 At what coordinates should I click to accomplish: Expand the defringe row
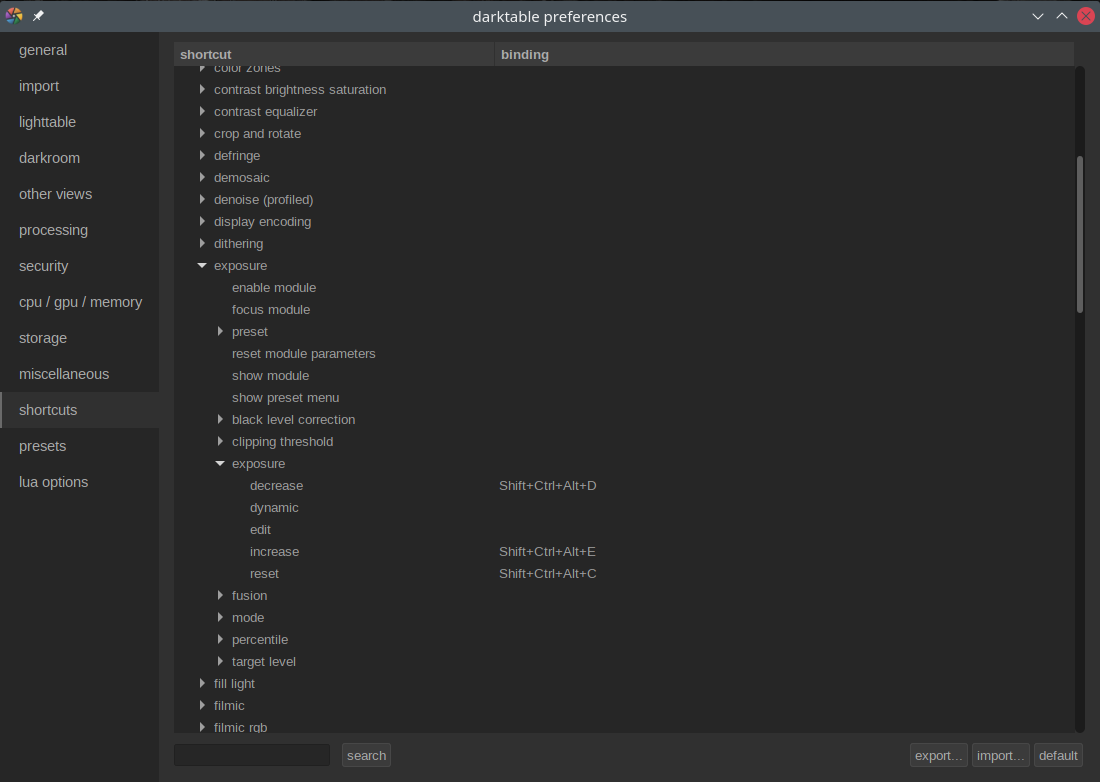(202, 155)
